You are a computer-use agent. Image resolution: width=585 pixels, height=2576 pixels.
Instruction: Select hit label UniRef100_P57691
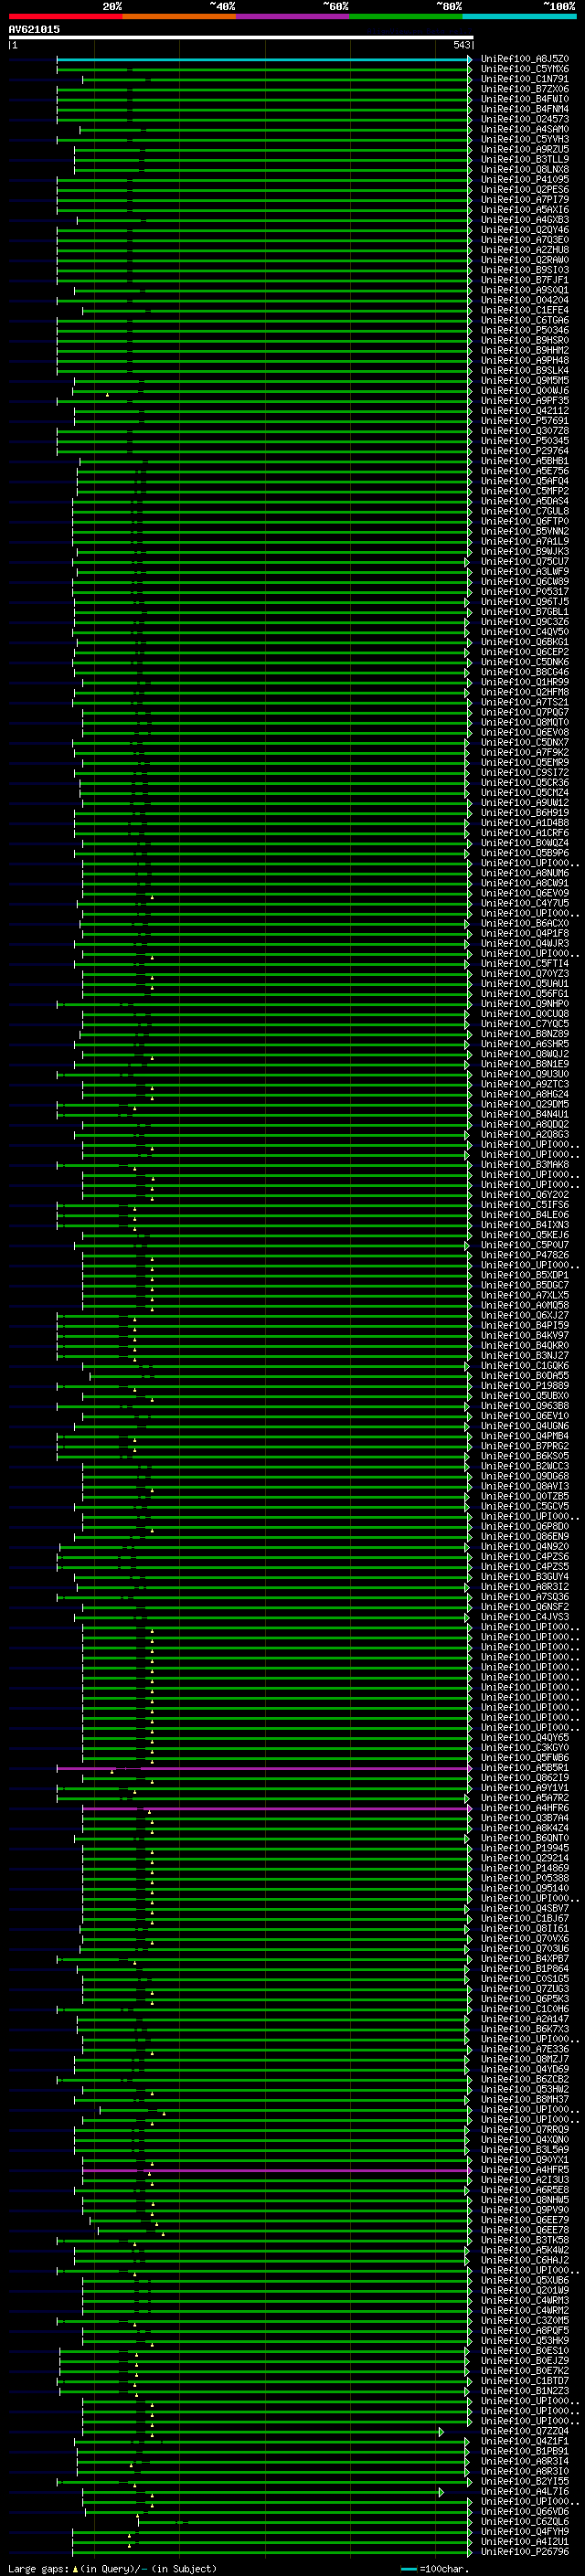[524, 421]
